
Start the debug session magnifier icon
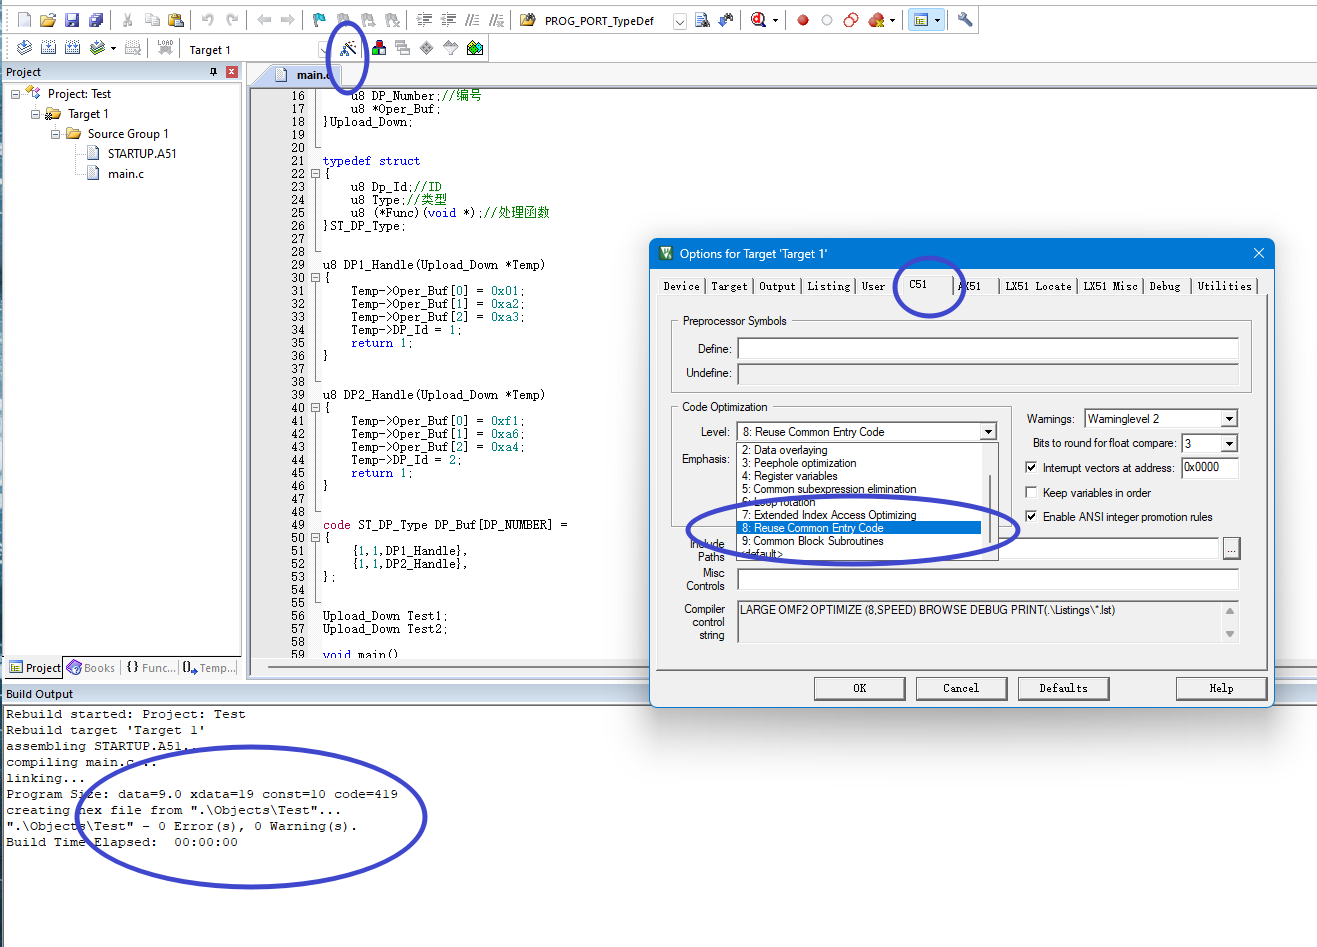coord(758,20)
